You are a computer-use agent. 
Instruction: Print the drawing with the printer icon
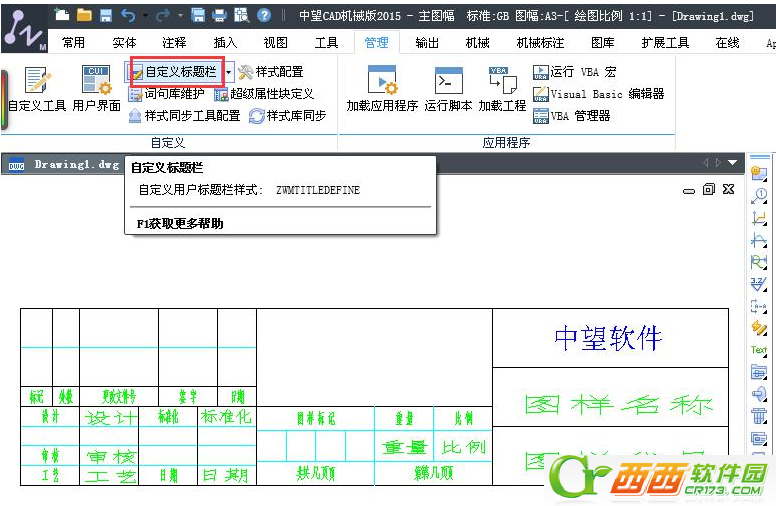pos(219,15)
